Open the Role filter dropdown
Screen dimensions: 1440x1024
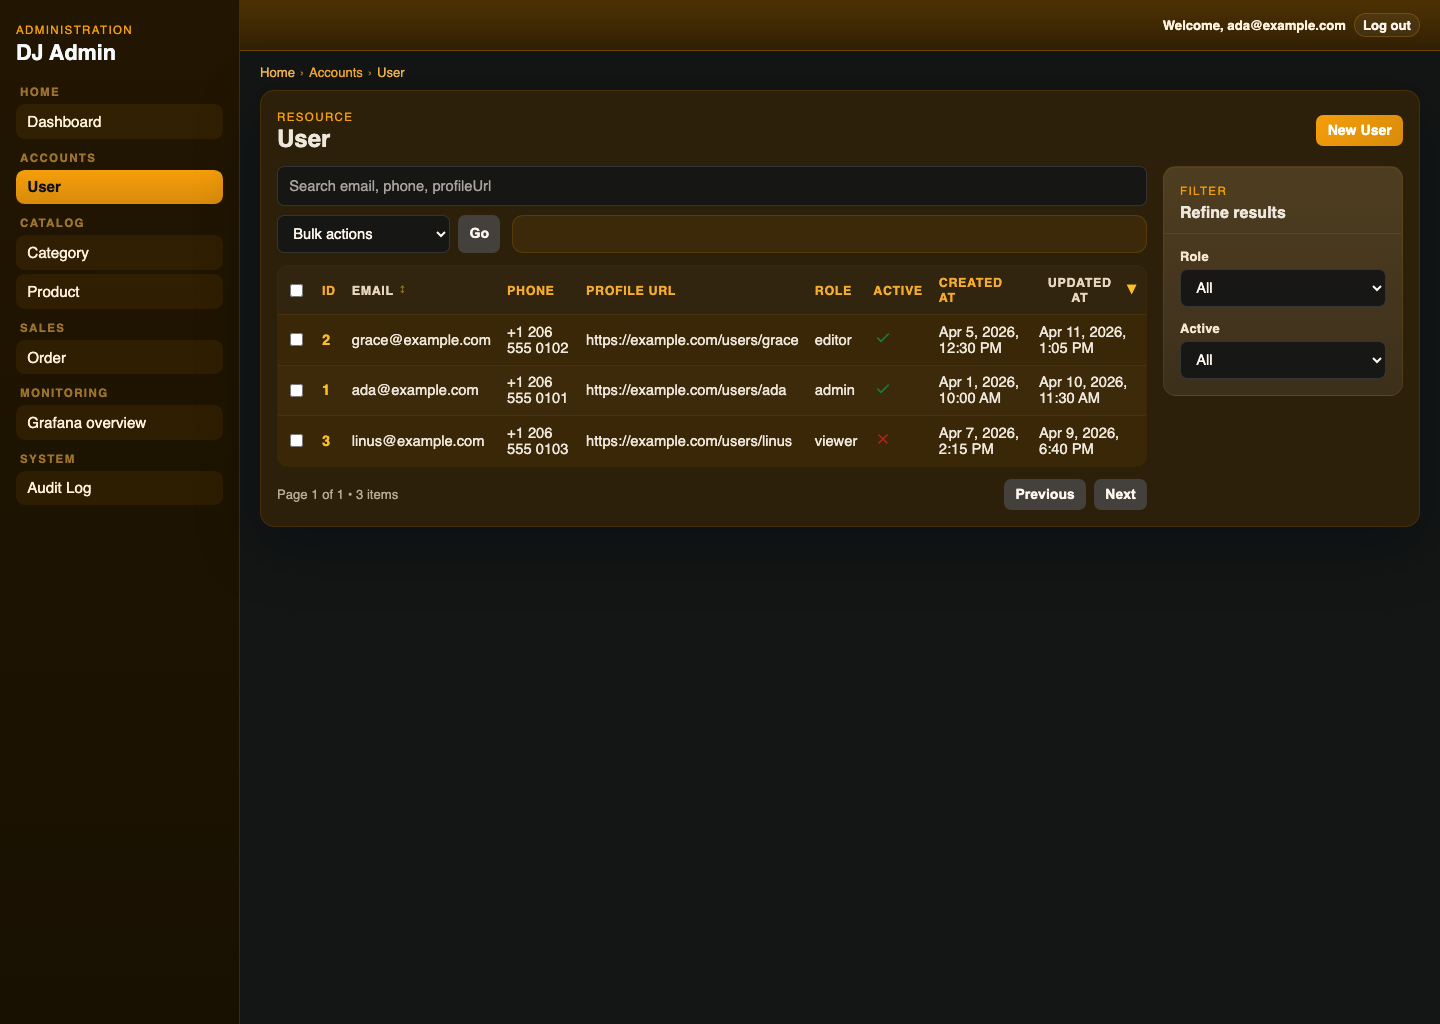tap(1282, 288)
